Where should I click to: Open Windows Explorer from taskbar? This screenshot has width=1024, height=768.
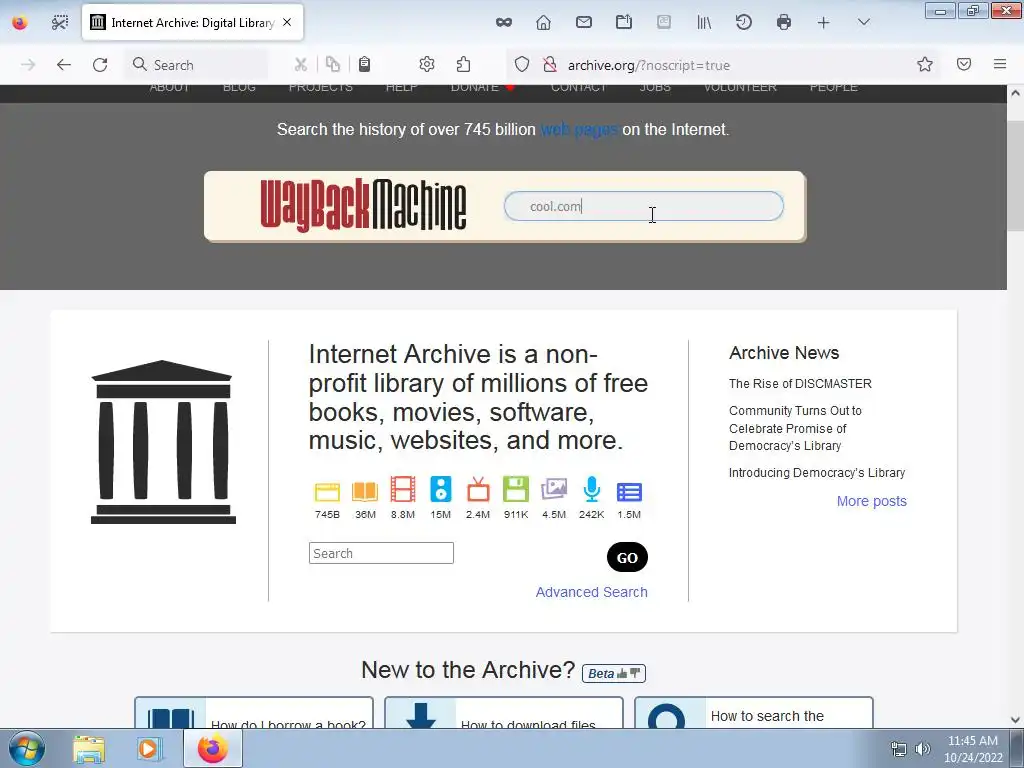[x=89, y=748]
